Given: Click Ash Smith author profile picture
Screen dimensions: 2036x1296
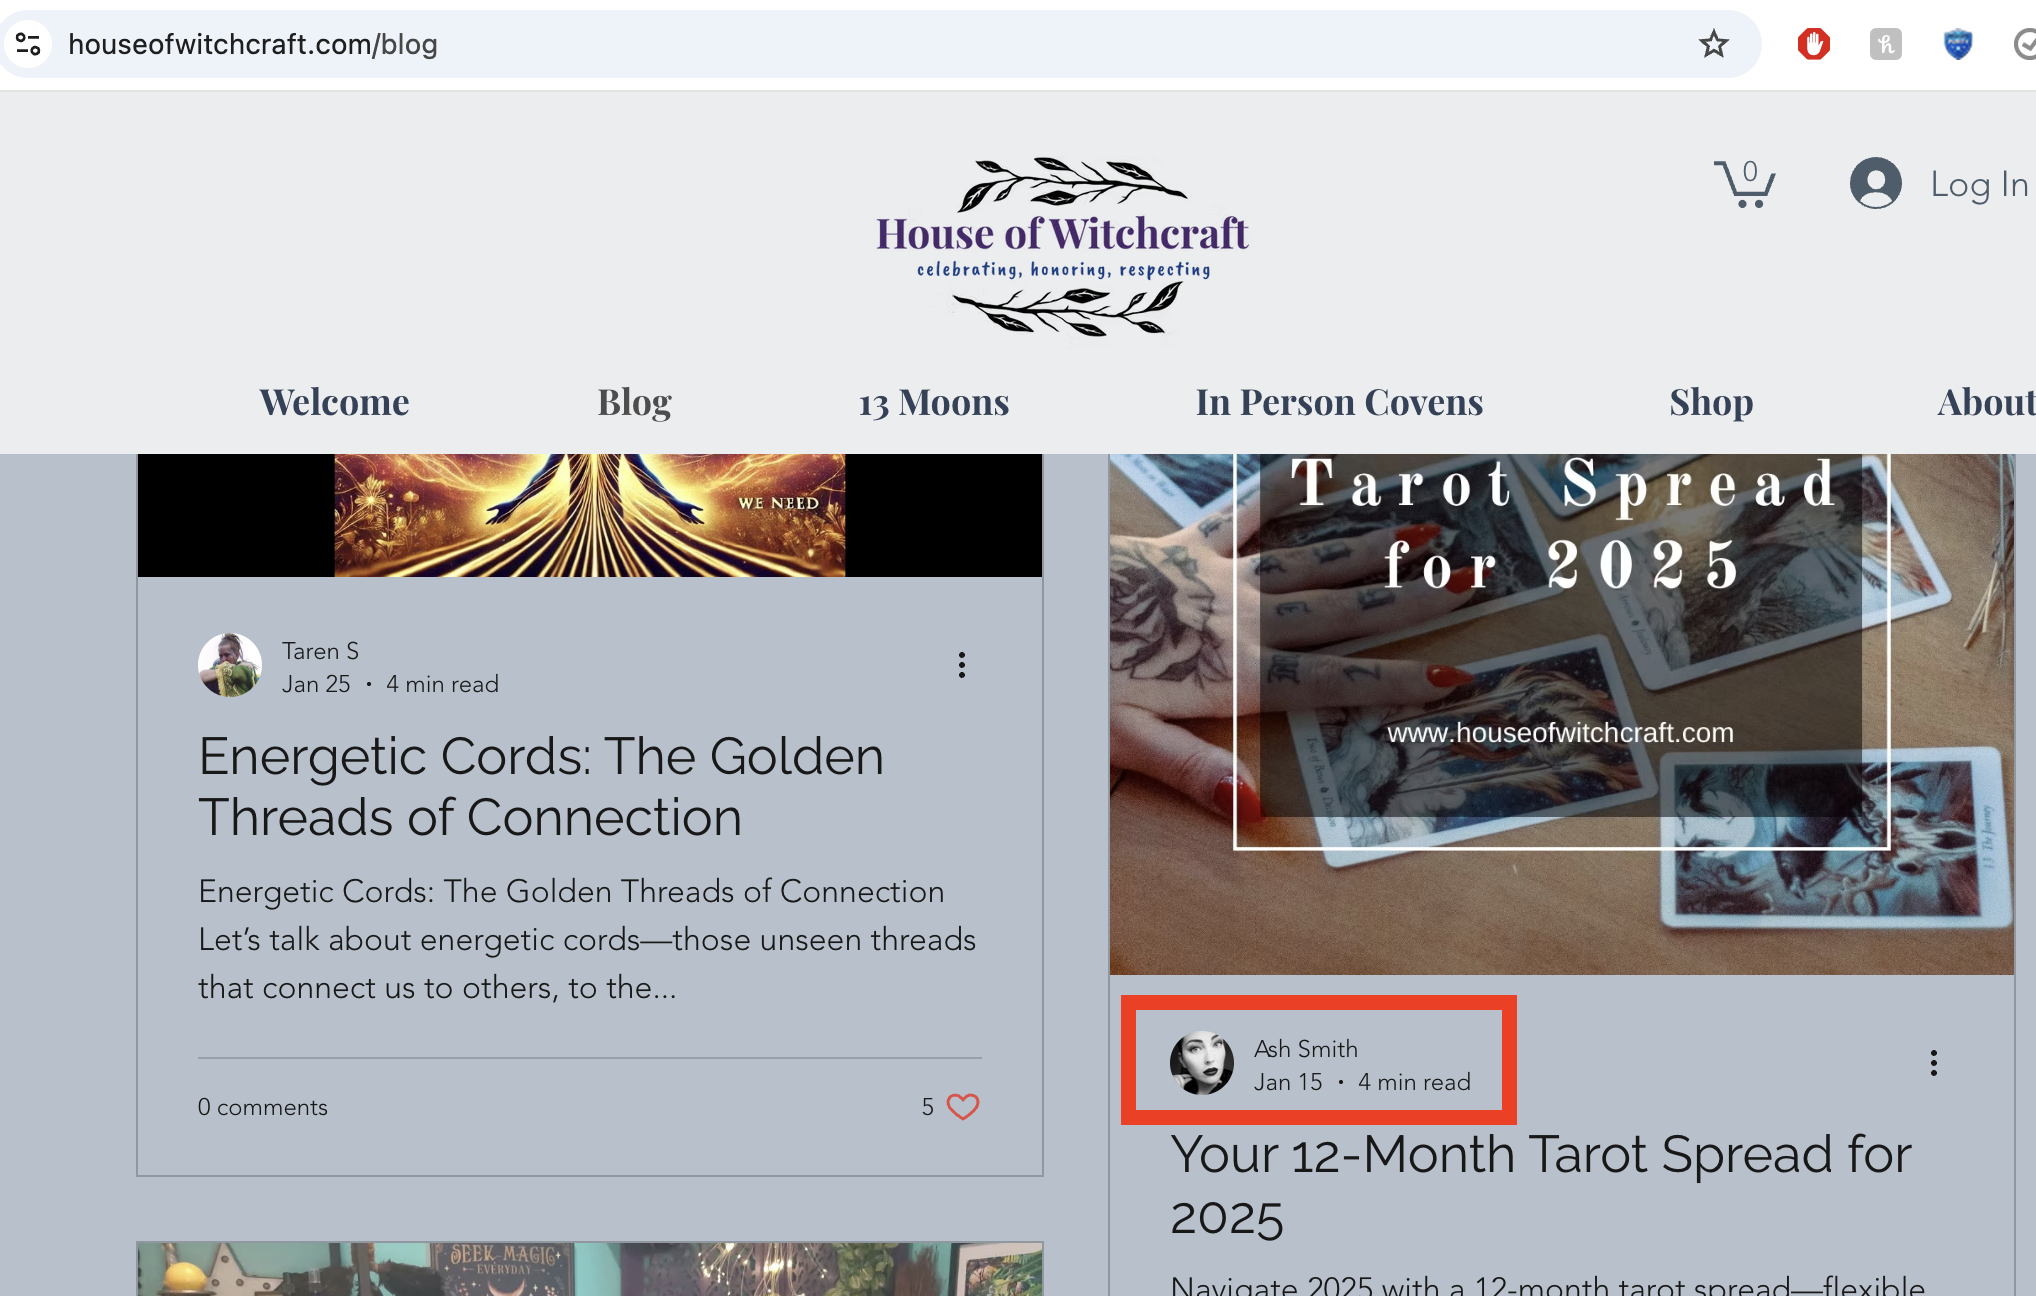Looking at the screenshot, I should tap(1202, 1063).
